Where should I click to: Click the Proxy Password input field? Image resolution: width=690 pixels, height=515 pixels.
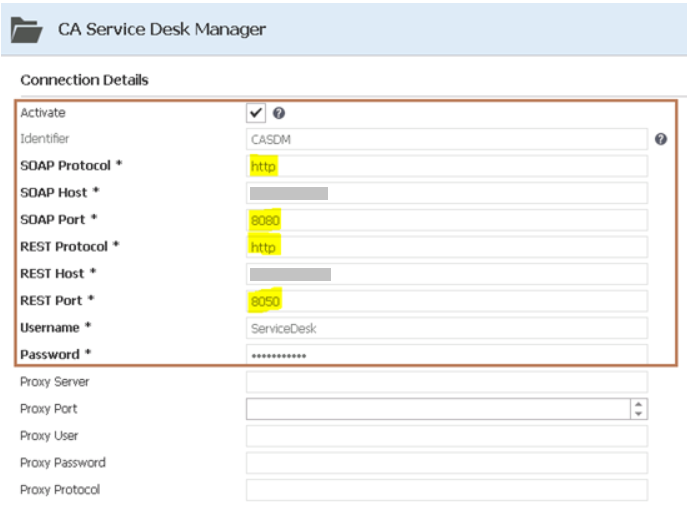447,463
